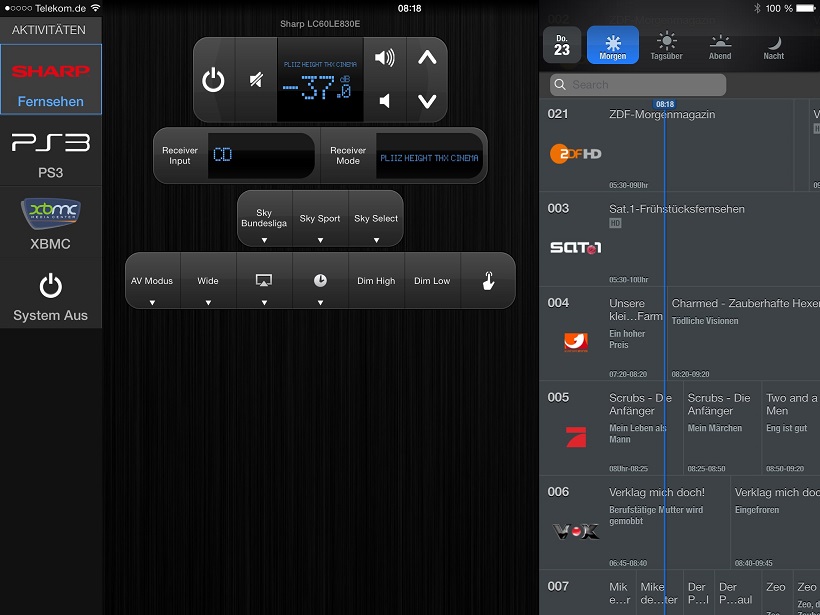Lower volume with the quiet speaker icon
820x615 pixels.
pos(385,101)
